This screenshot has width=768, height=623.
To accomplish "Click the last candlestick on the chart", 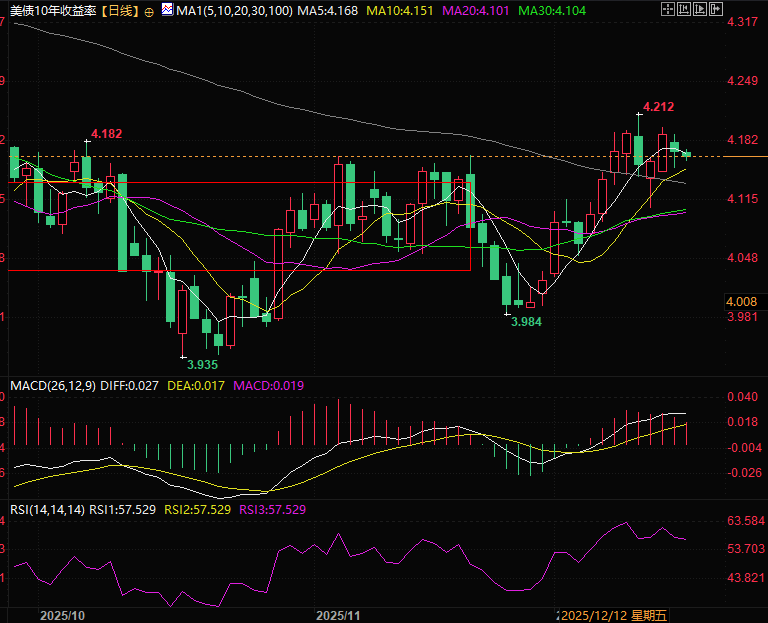I will [686, 155].
